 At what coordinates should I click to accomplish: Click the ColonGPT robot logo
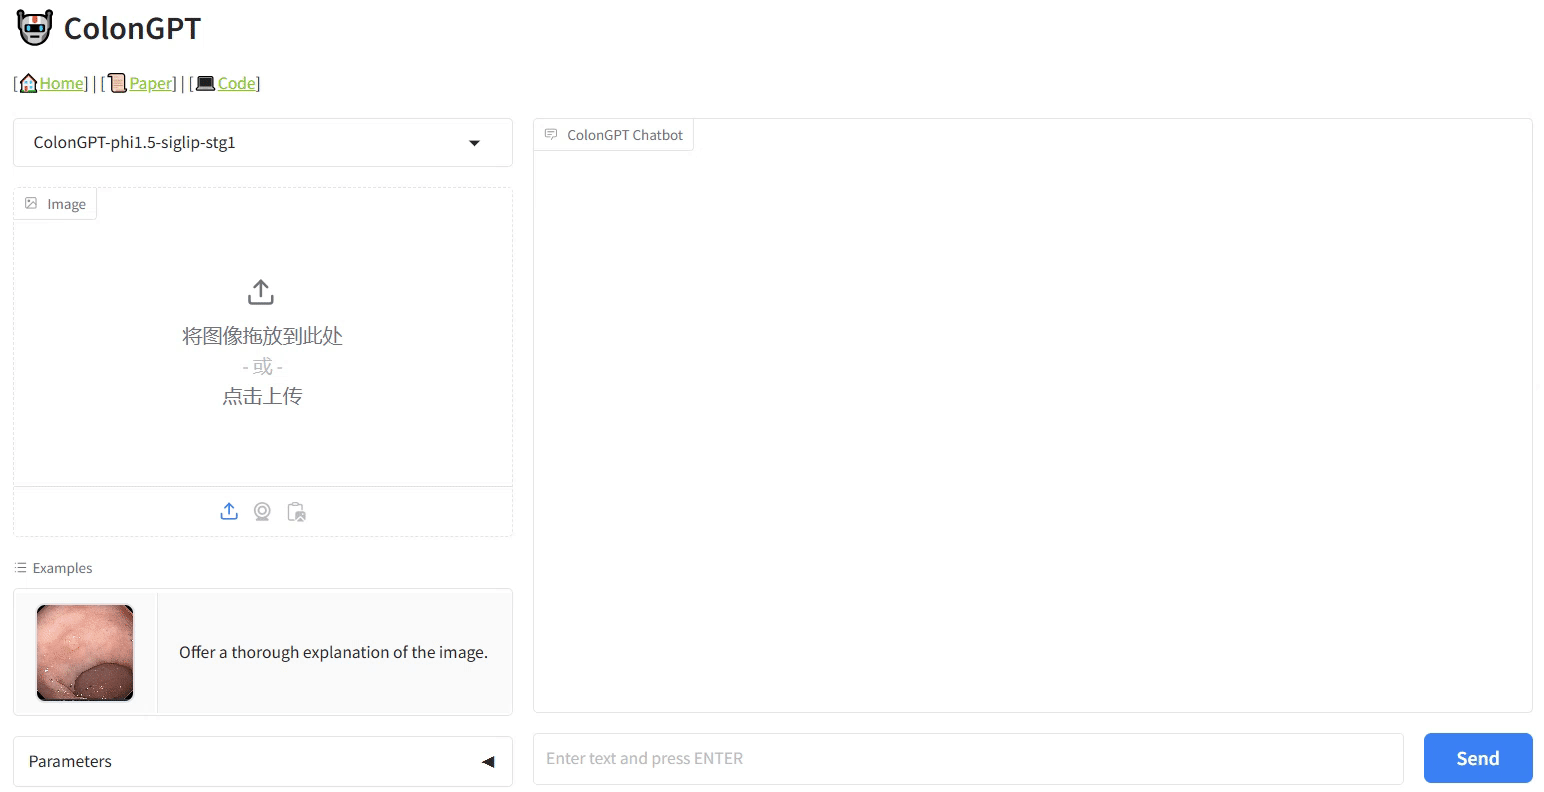35,28
